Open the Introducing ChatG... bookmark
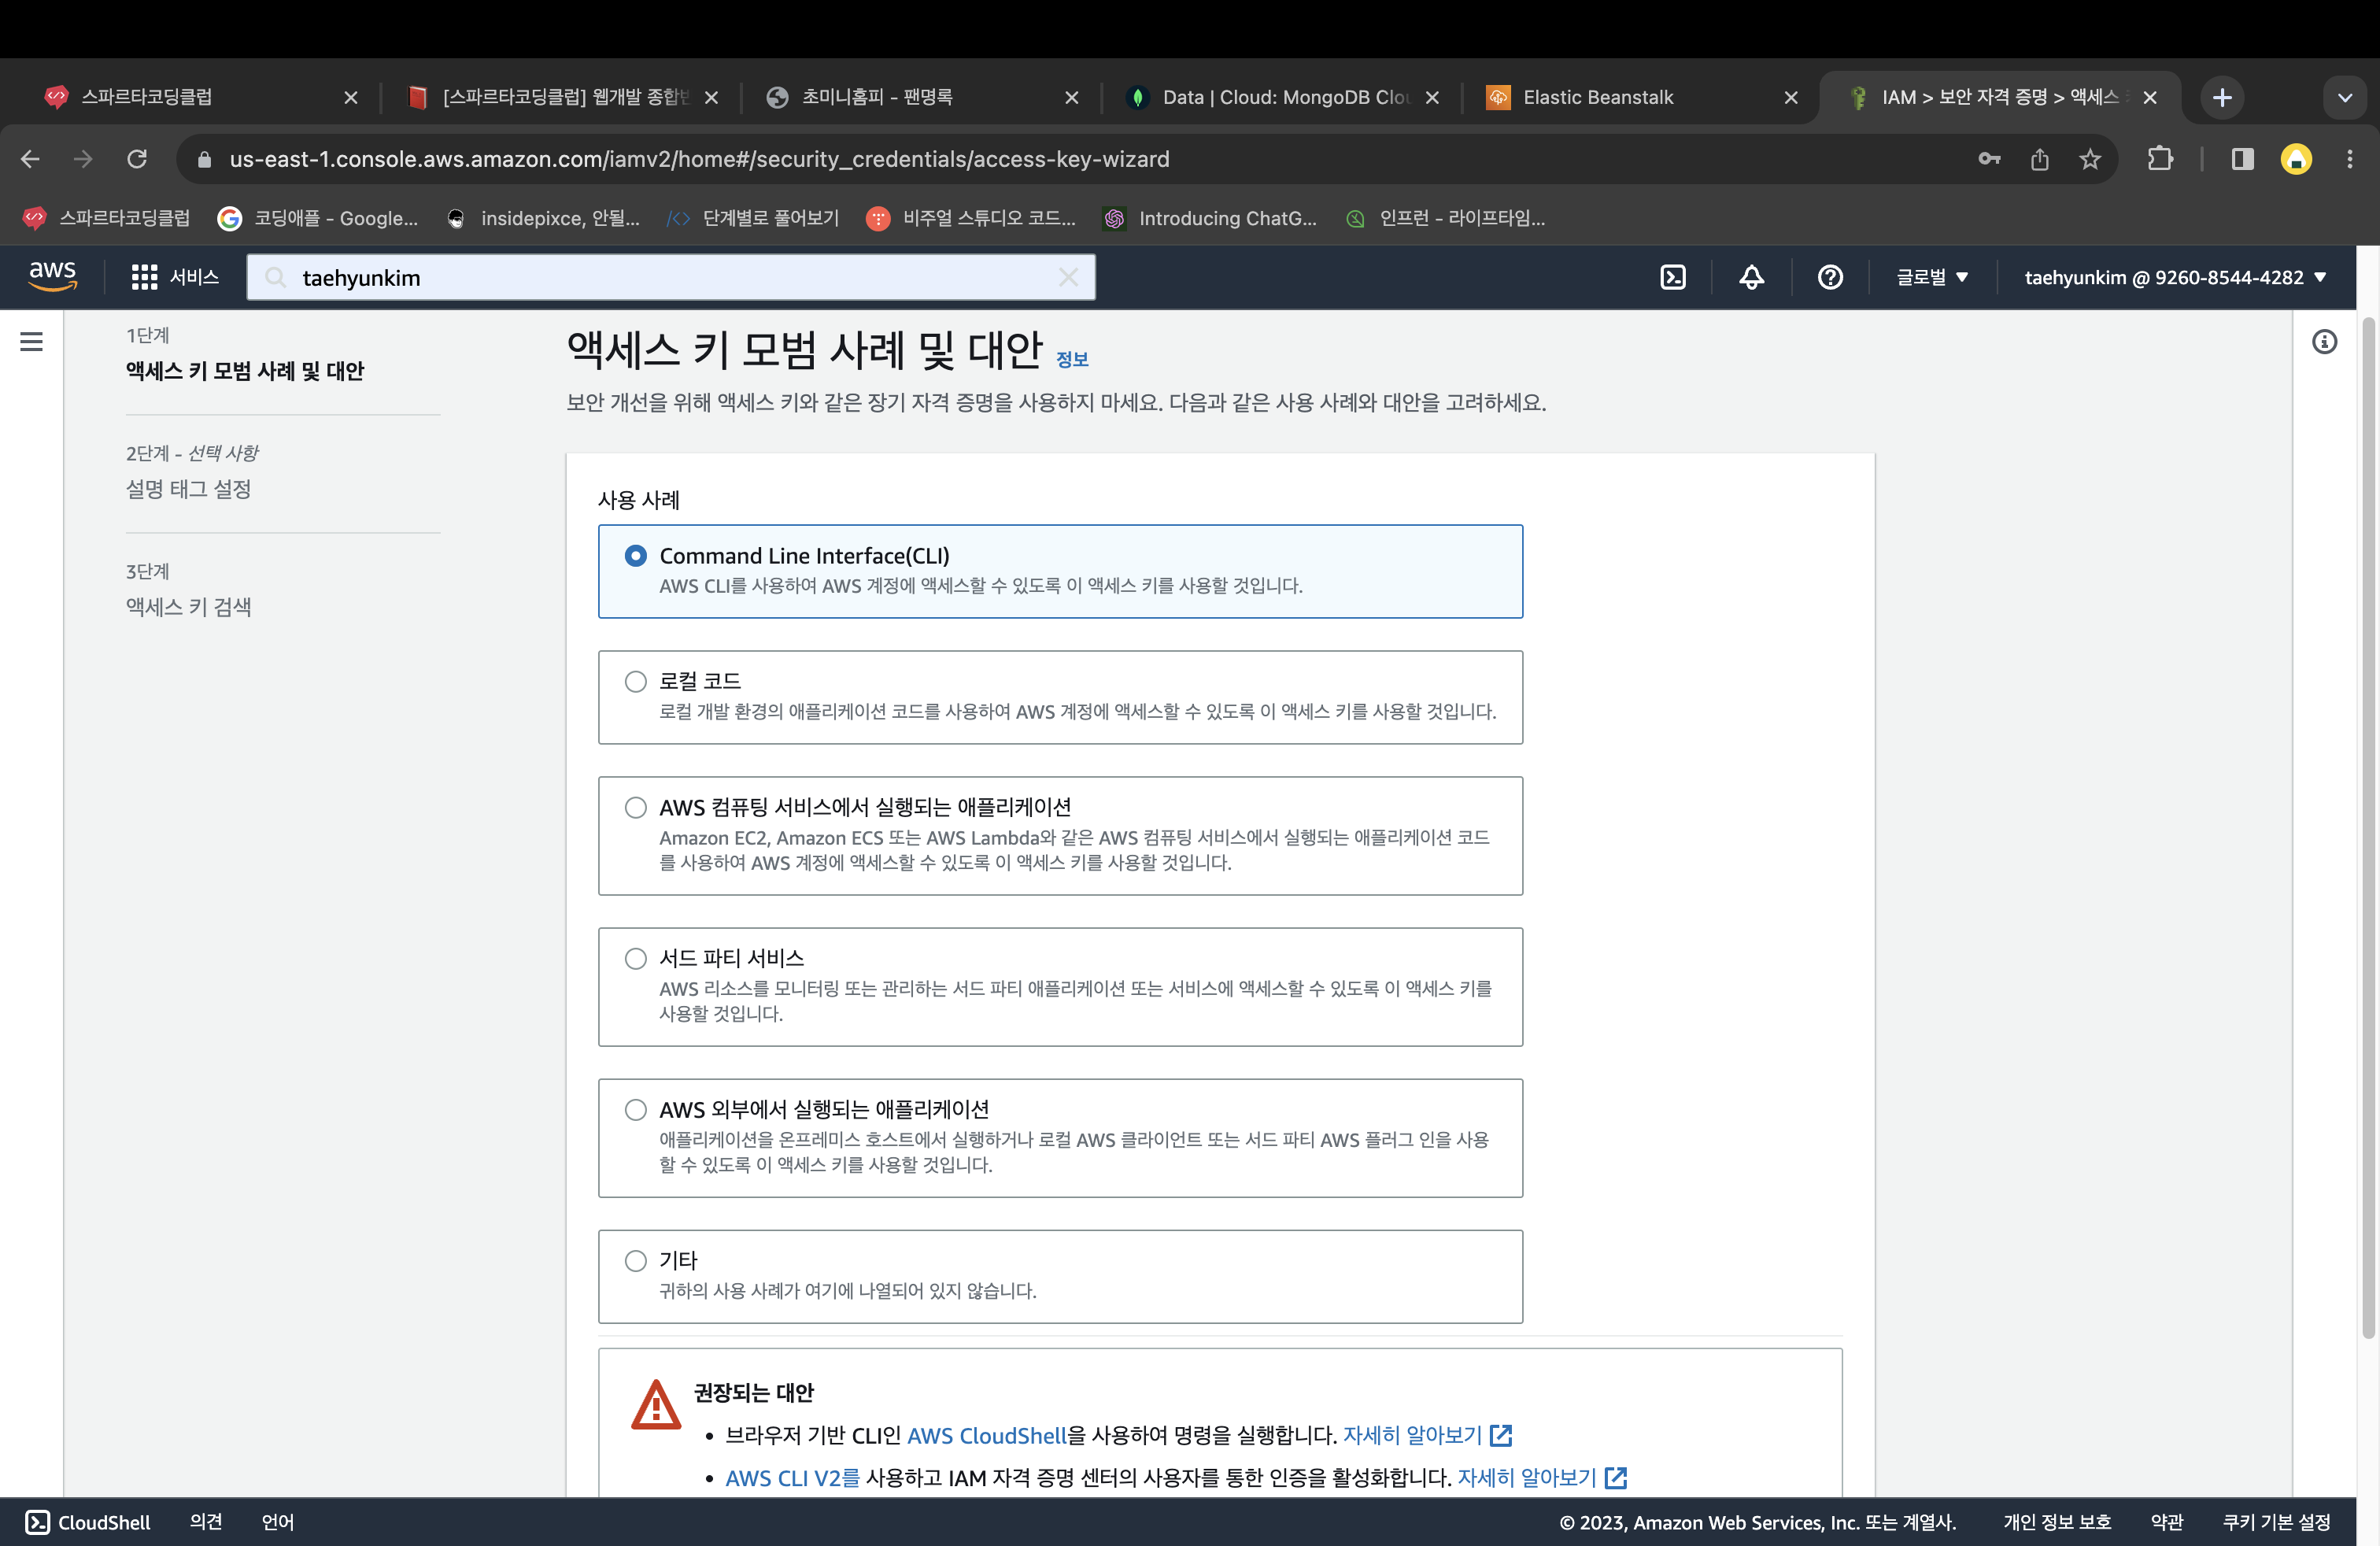The width and height of the screenshot is (2380, 1546). point(1210,218)
